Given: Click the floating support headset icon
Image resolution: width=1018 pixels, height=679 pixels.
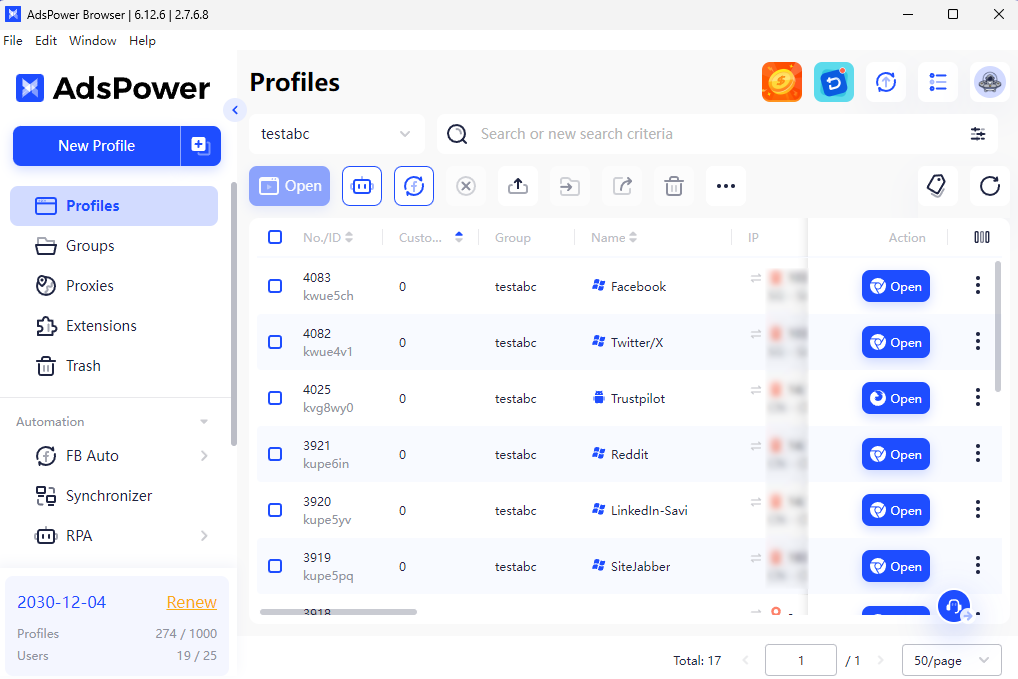Looking at the screenshot, I should coord(954,606).
